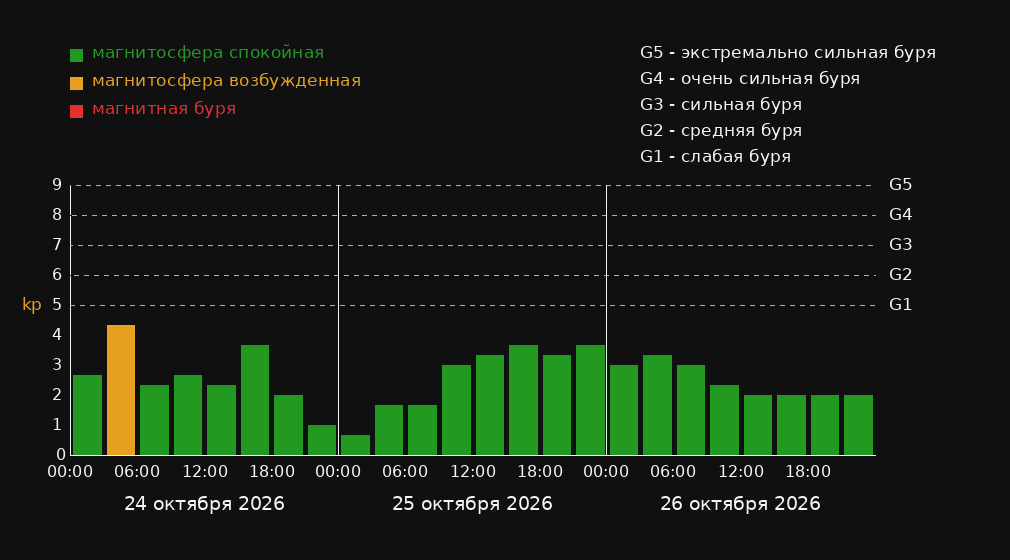Select the 'магнитосфера возбужденная' legend label
This screenshot has width=1010, height=560.
click(x=227, y=81)
